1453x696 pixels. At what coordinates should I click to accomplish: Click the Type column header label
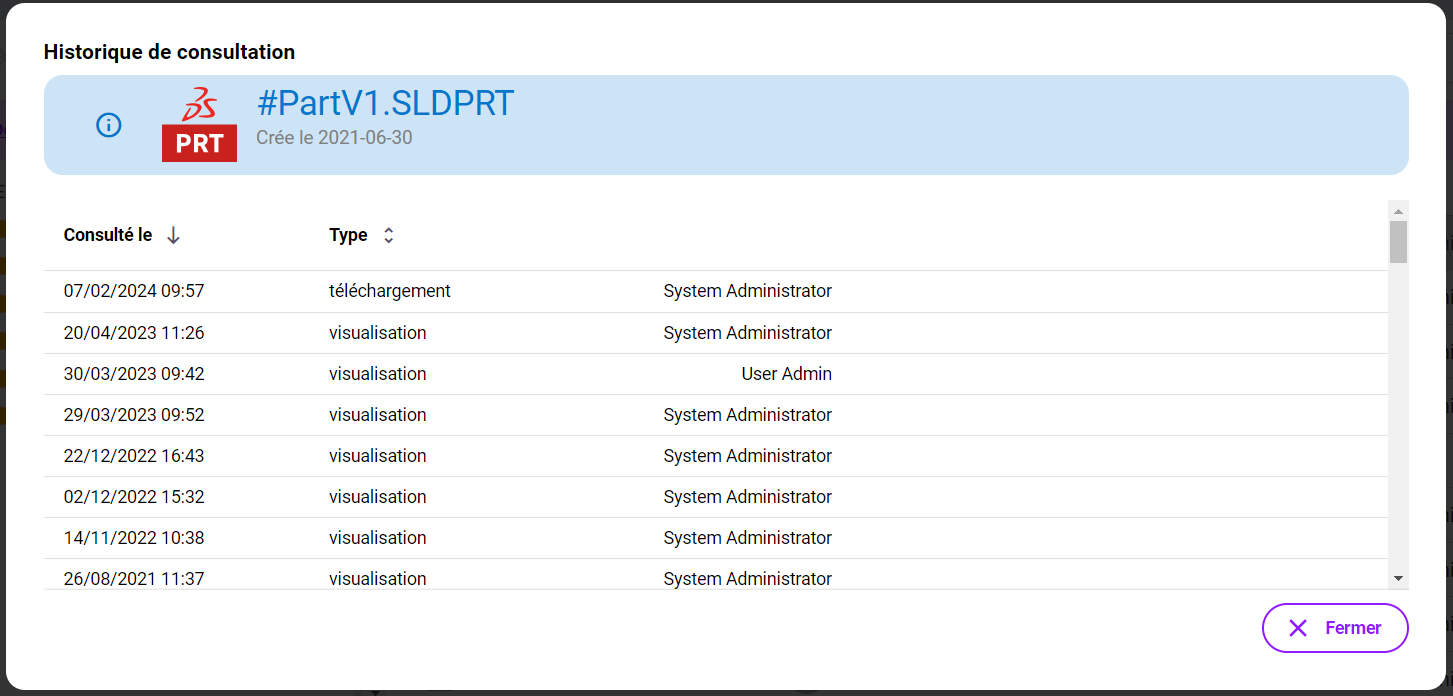(348, 235)
